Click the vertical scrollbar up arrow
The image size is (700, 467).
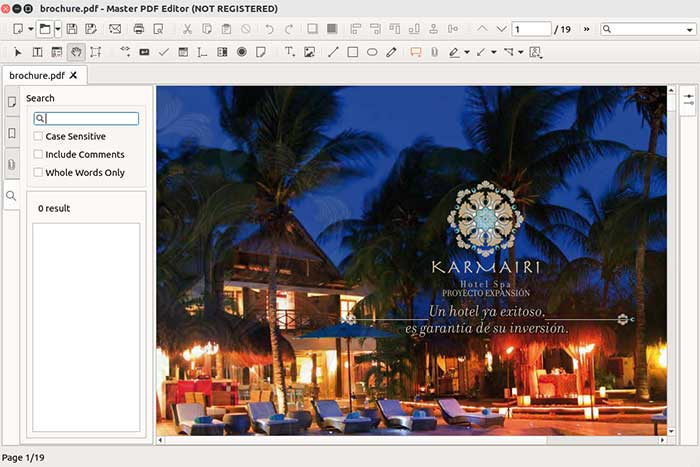pyautogui.click(x=671, y=90)
